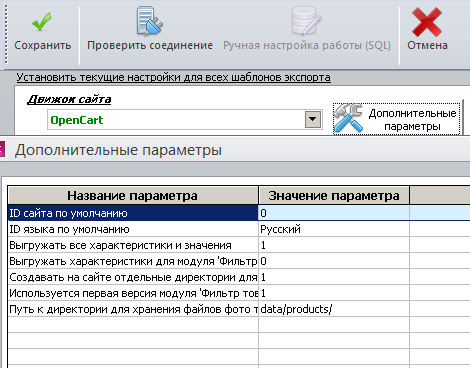Click the green checkmark Save icon
470x368 pixels.
click(42, 22)
